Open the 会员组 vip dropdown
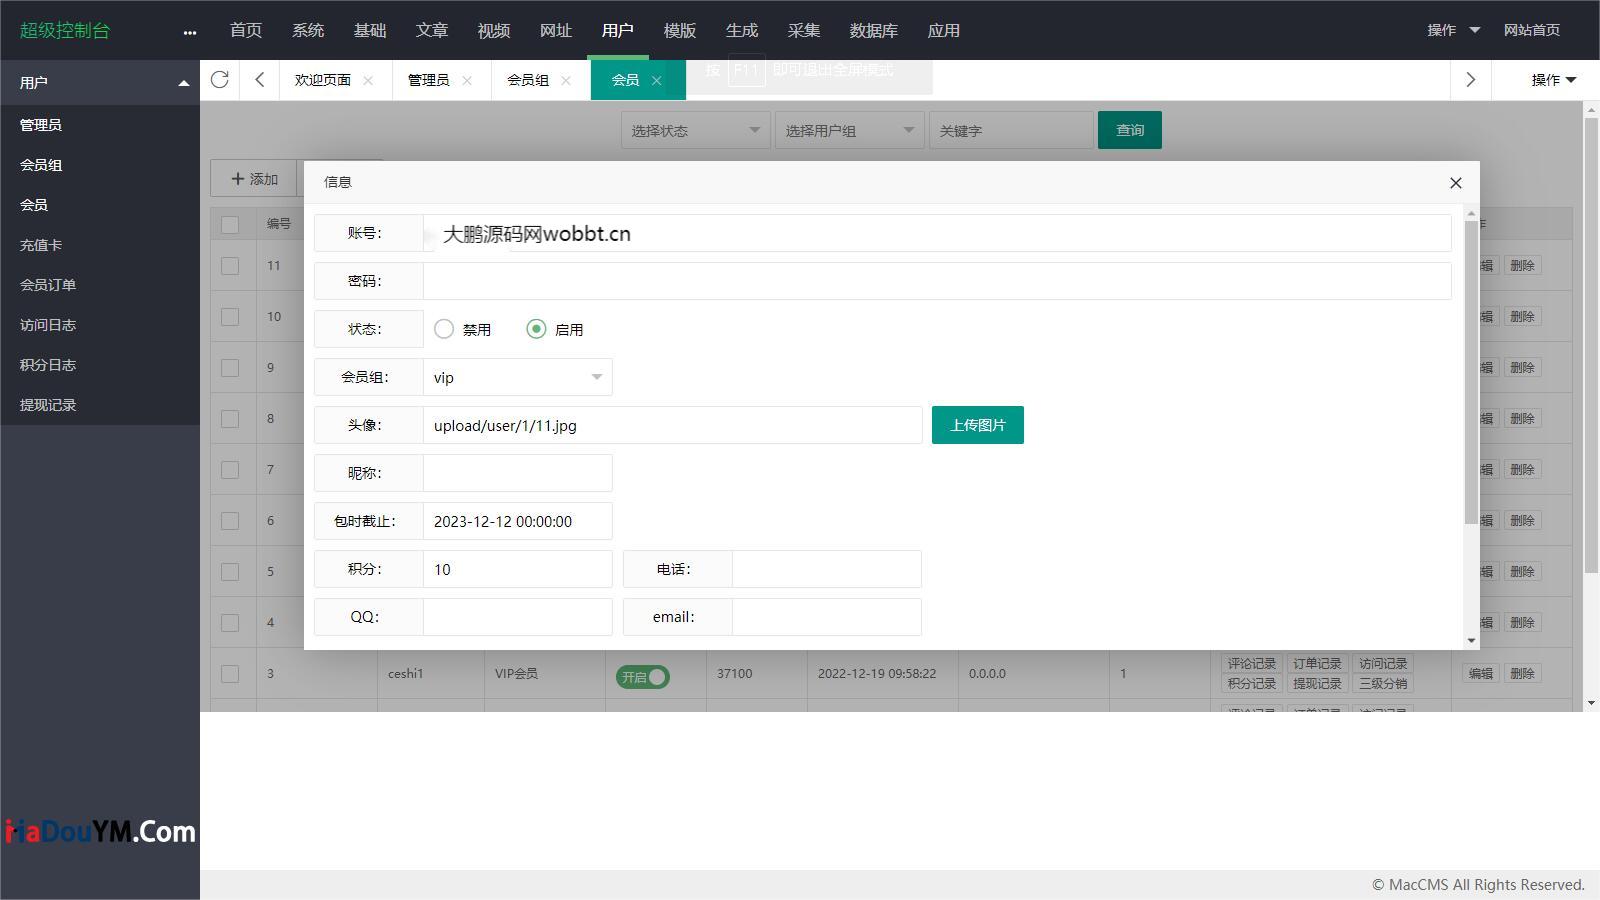The image size is (1600, 900). click(x=518, y=377)
